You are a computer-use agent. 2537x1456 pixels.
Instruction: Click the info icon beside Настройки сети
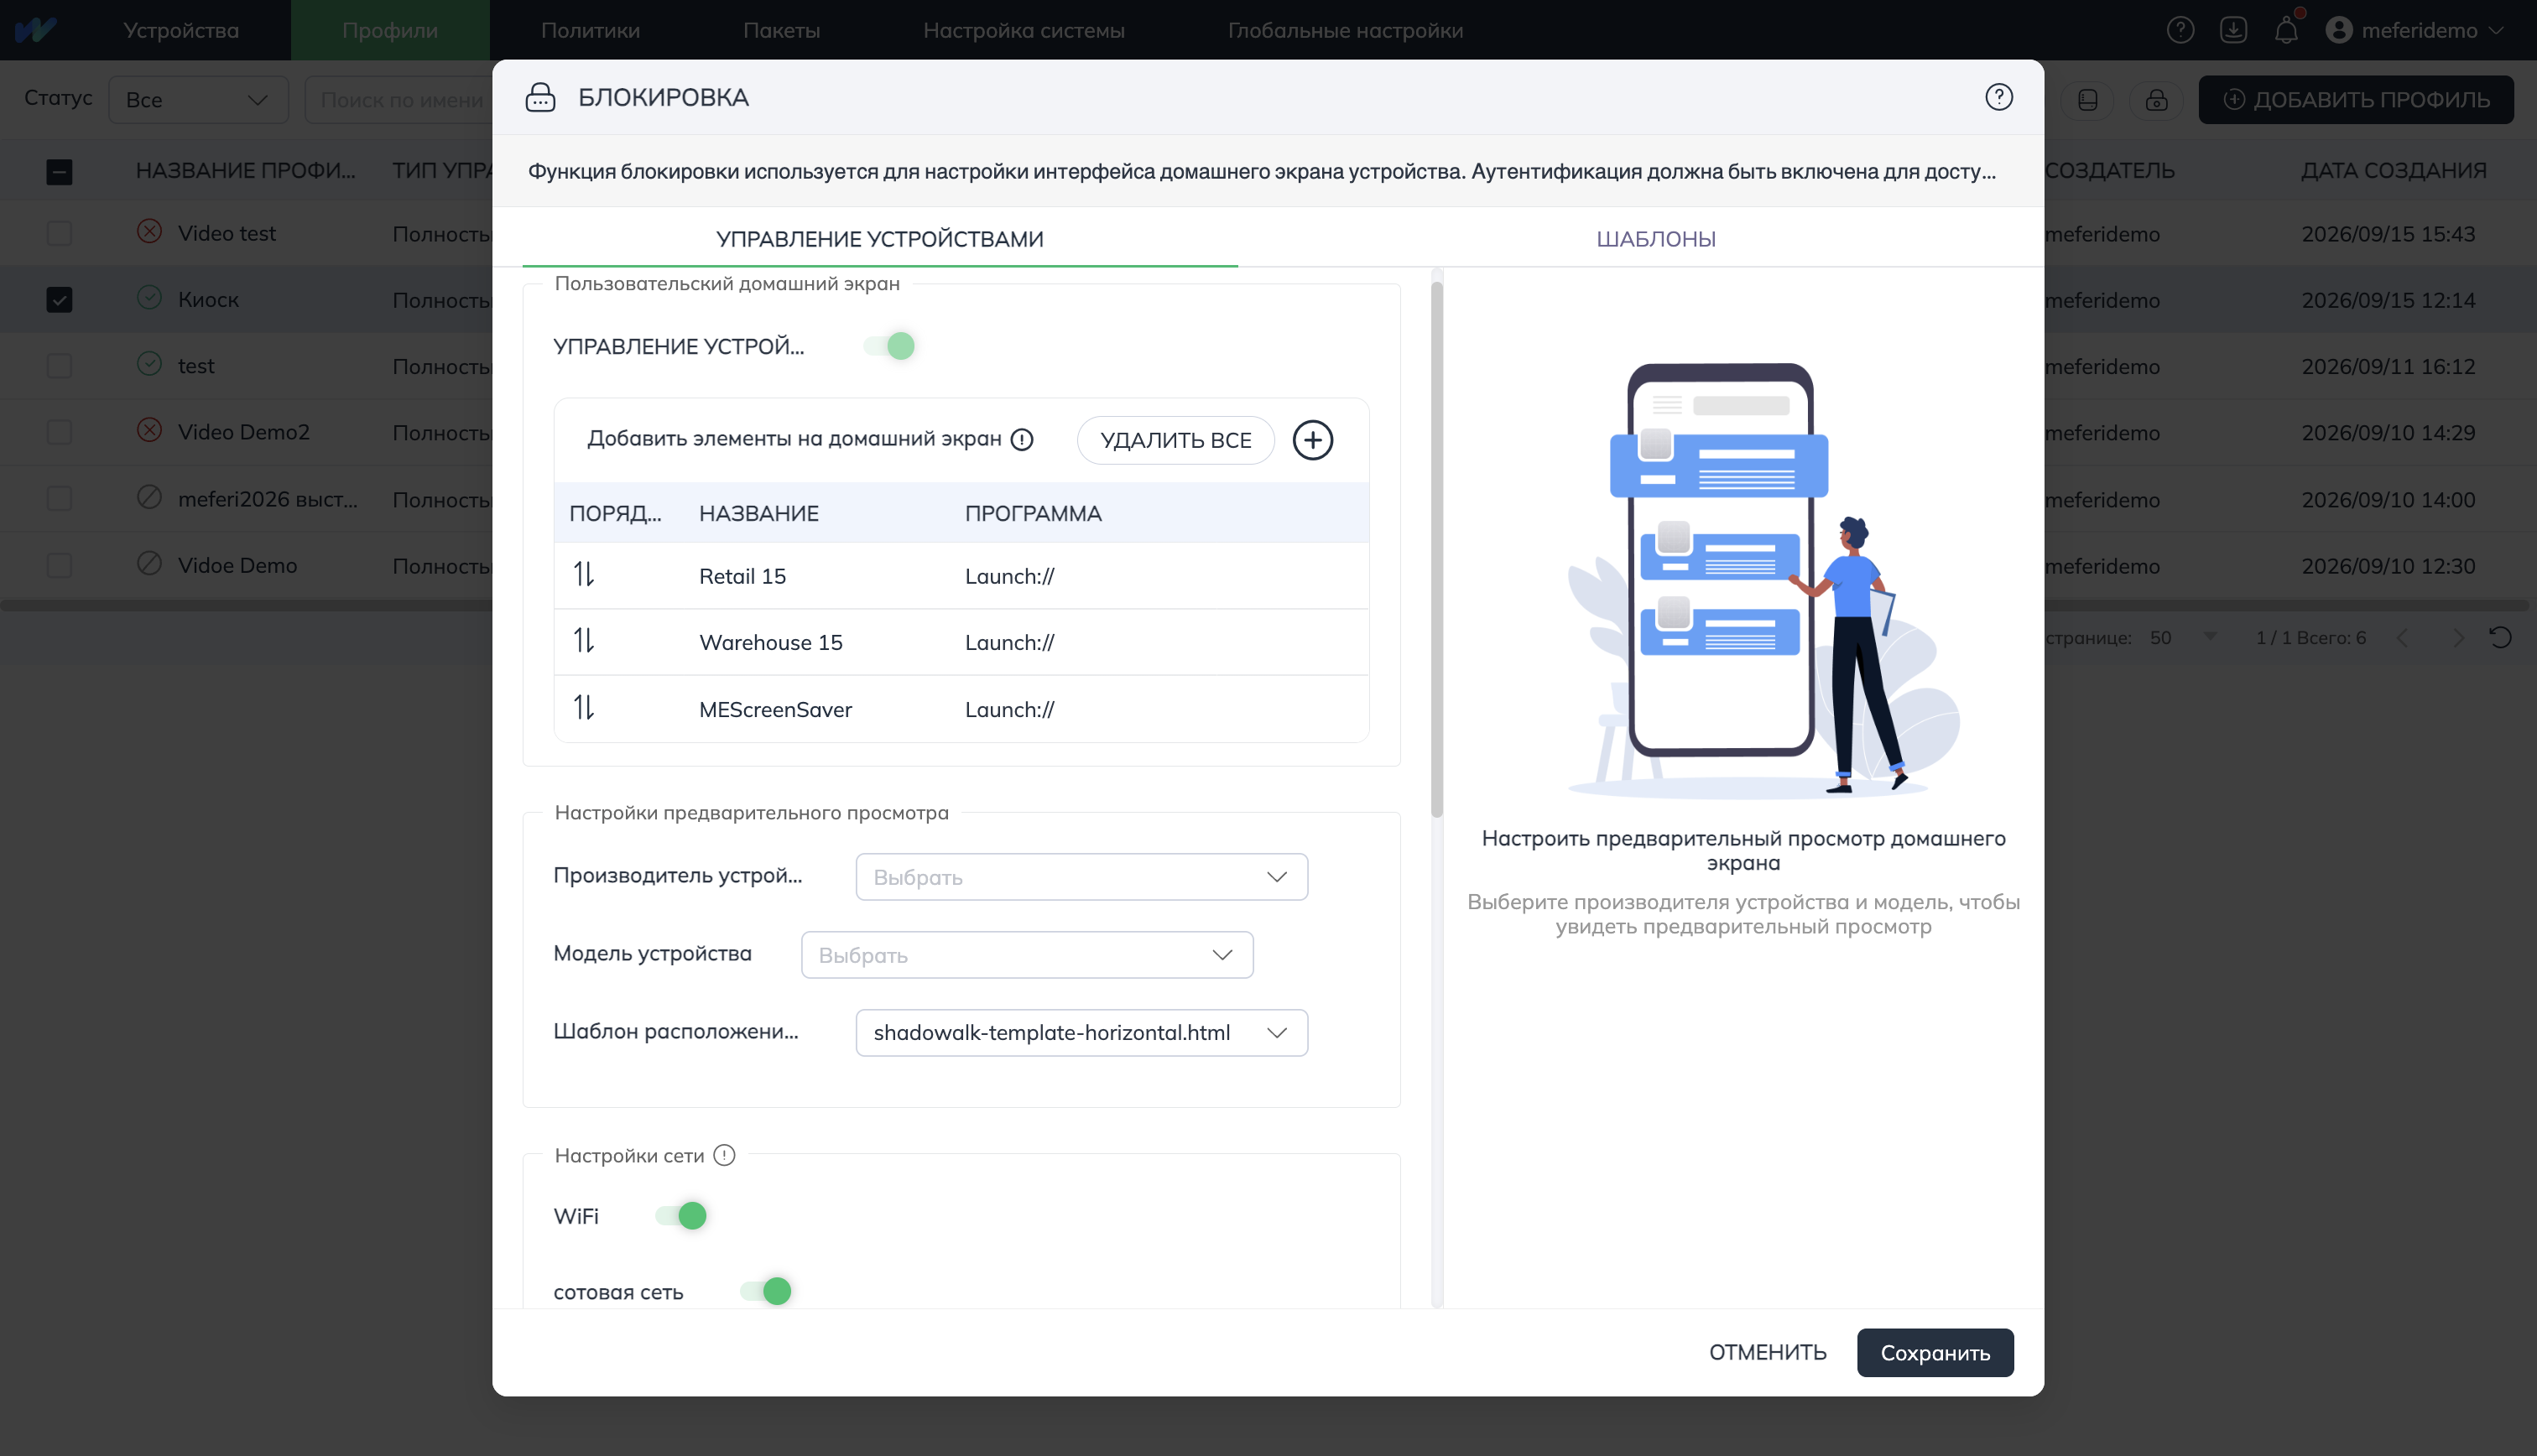point(724,1155)
